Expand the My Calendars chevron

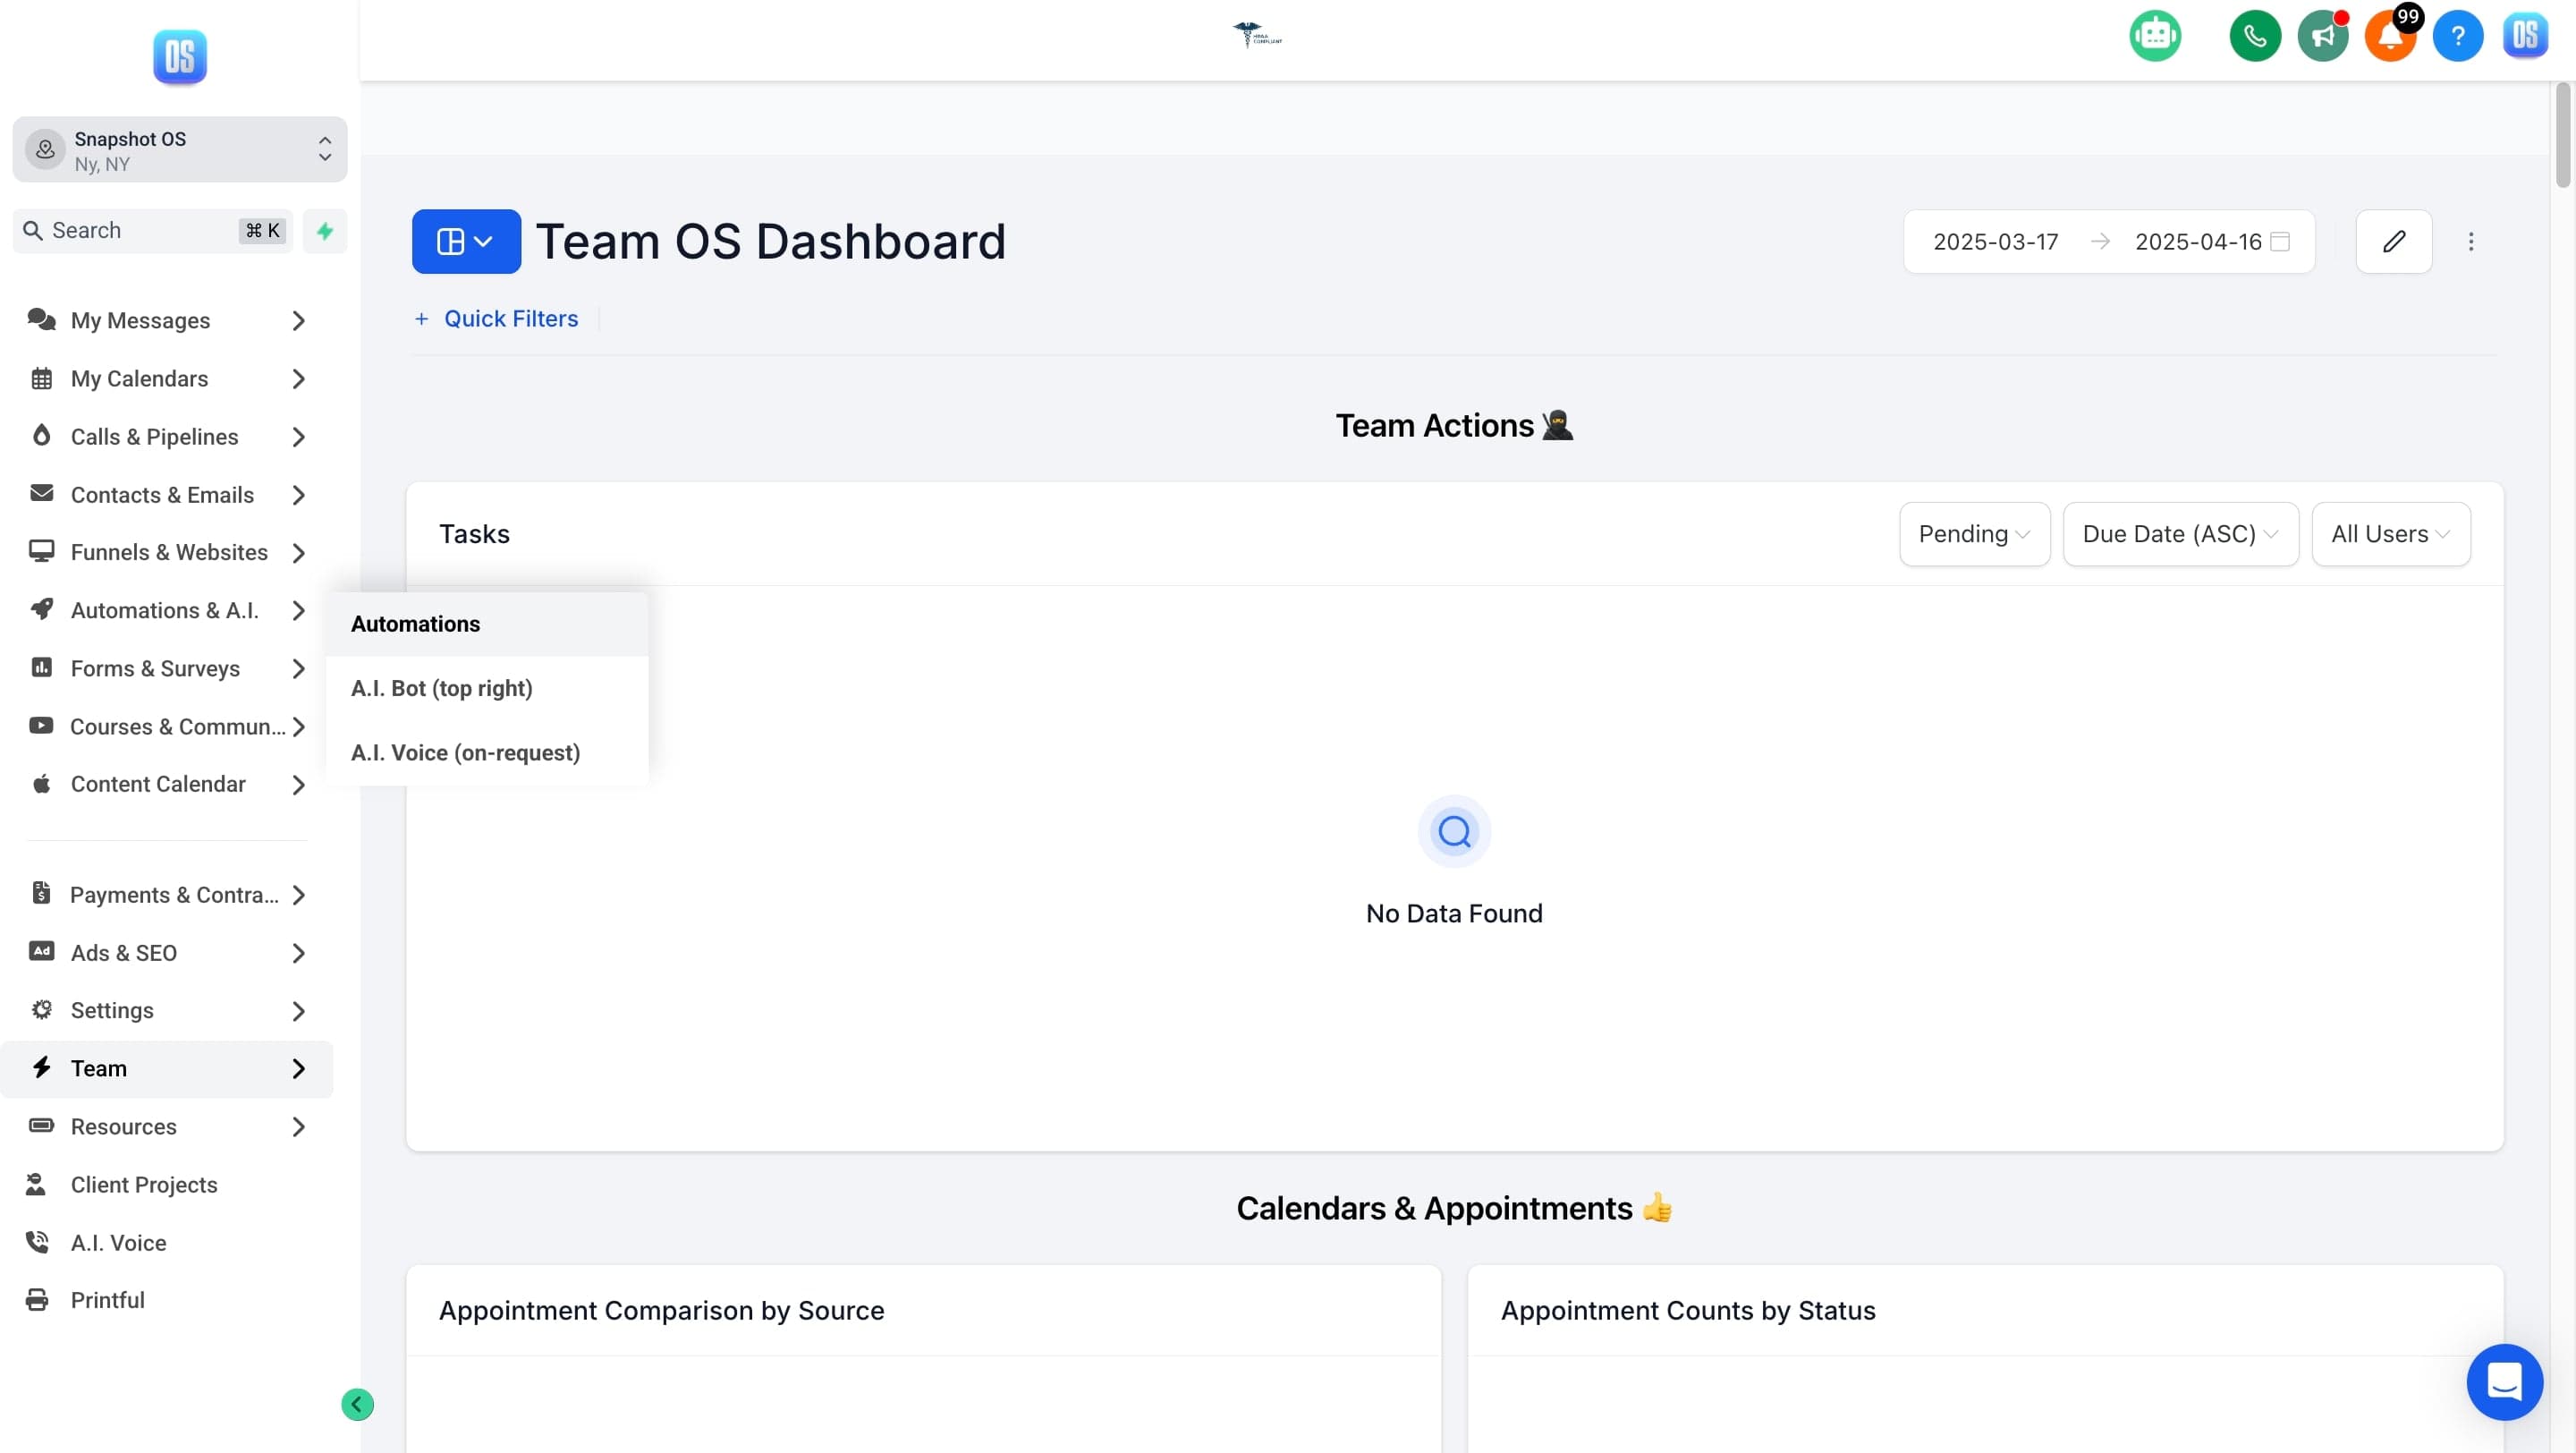[x=298, y=379]
